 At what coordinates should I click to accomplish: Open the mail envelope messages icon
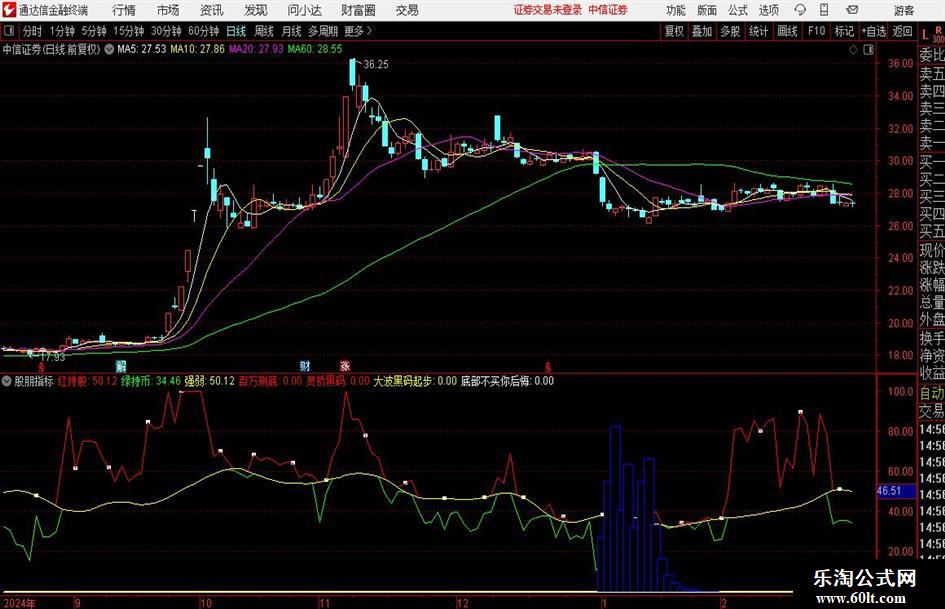(x=852, y=10)
